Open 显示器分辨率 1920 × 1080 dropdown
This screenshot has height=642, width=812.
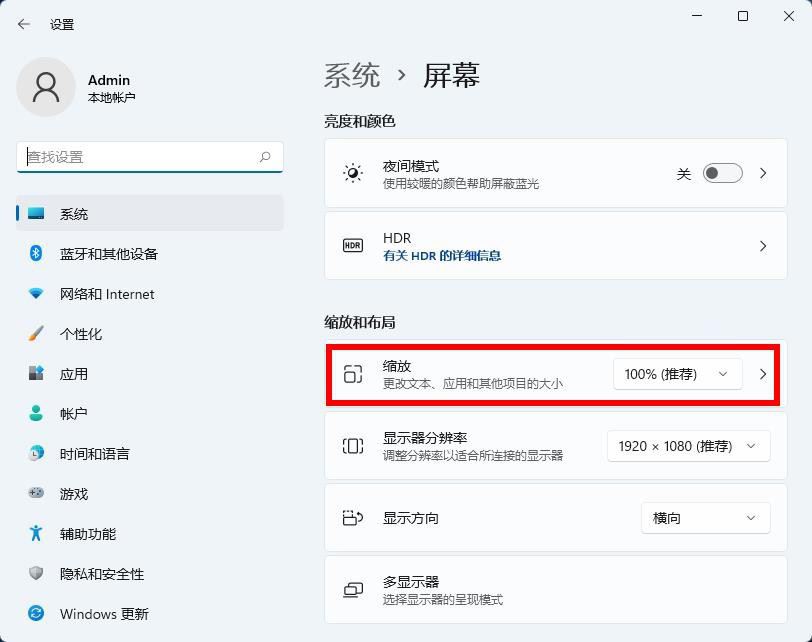tap(688, 446)
